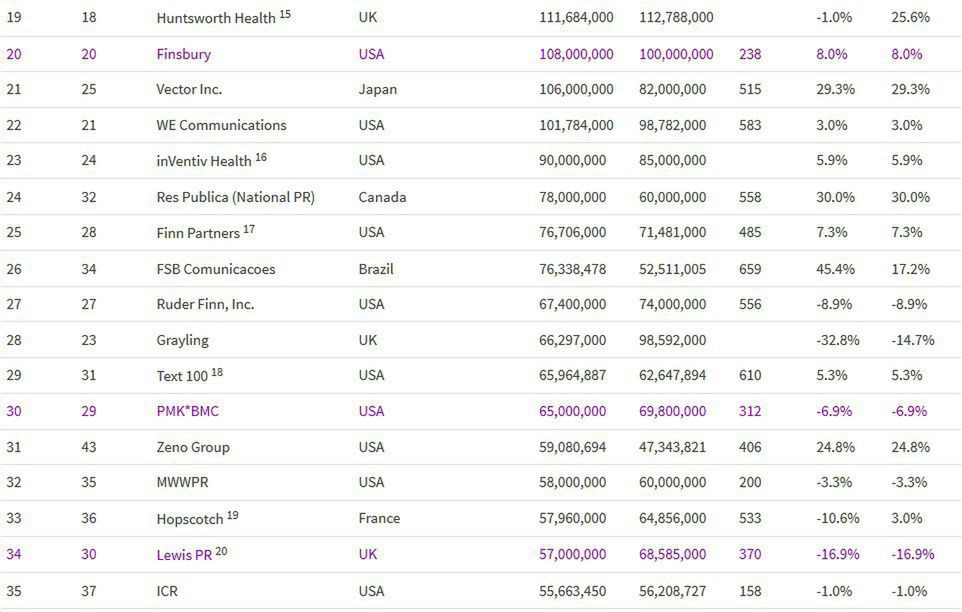Click the MWWPR agency name
The image size is (962, 612).
coord(181,482)
